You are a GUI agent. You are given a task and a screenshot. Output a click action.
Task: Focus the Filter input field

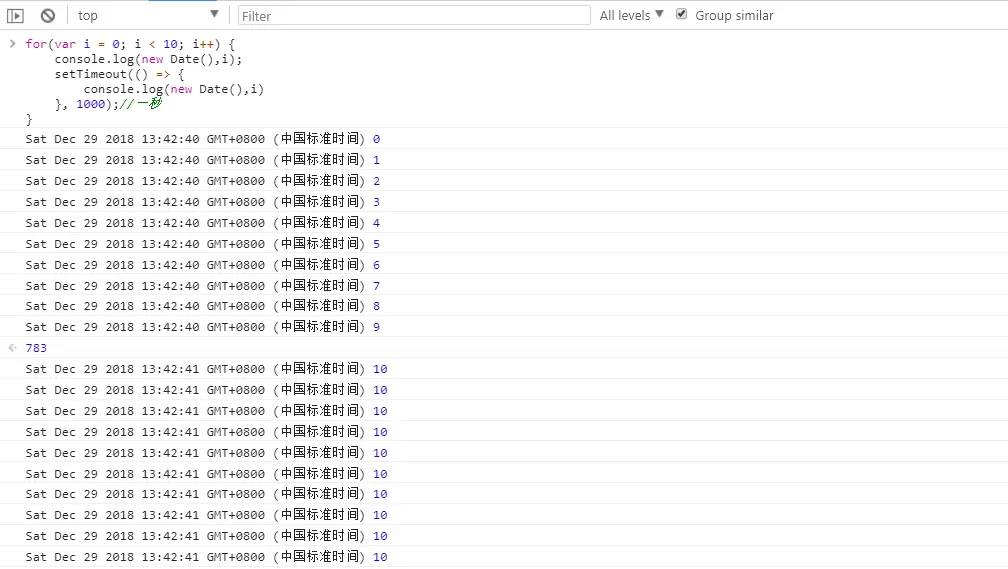[x=414, y=15]
